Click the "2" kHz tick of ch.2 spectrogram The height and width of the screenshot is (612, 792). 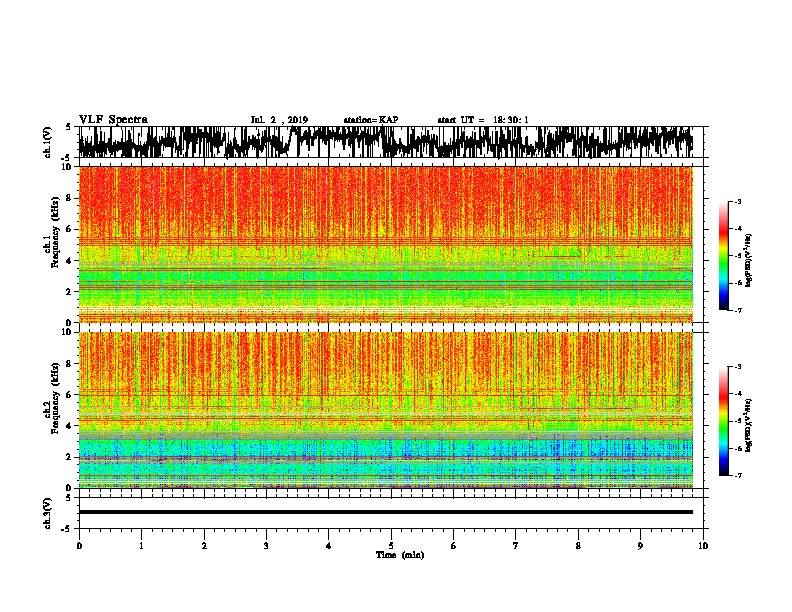point(69,457)
